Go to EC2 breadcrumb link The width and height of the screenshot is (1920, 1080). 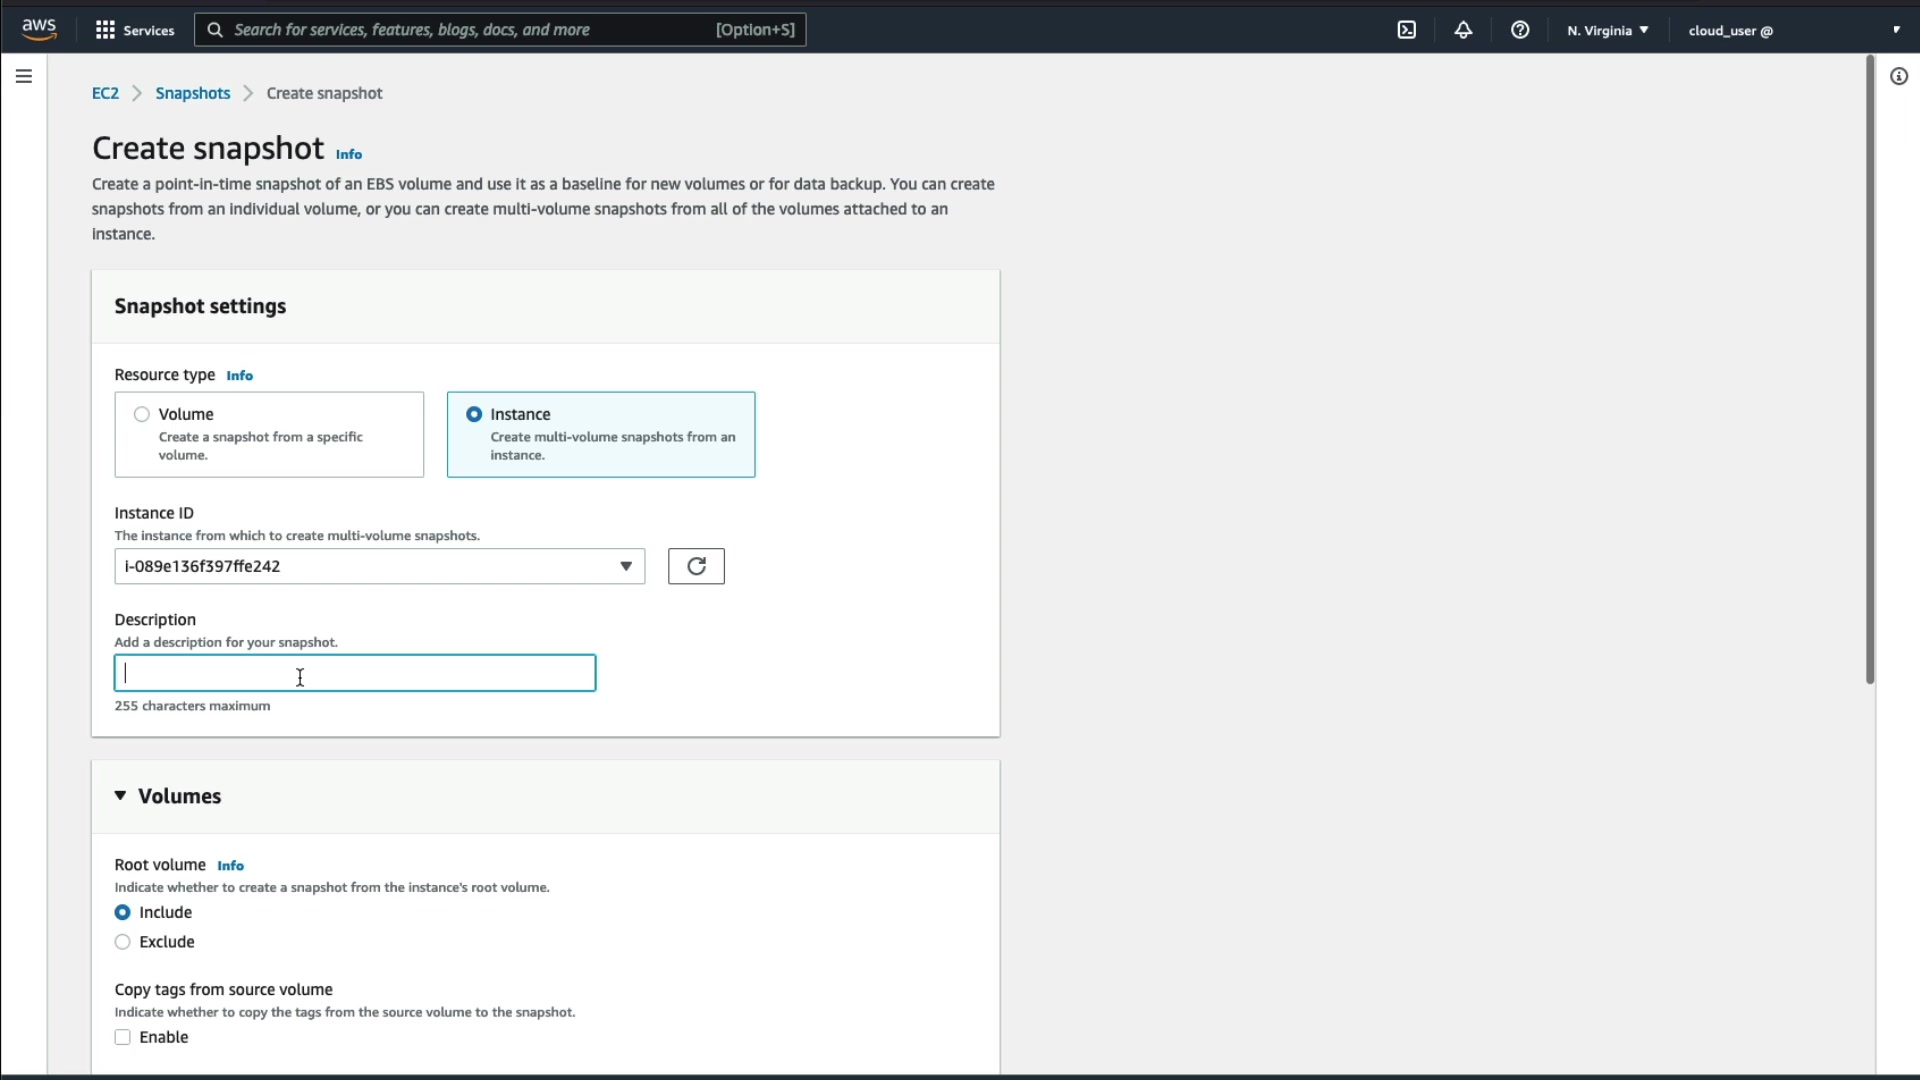tap(105, 93)
